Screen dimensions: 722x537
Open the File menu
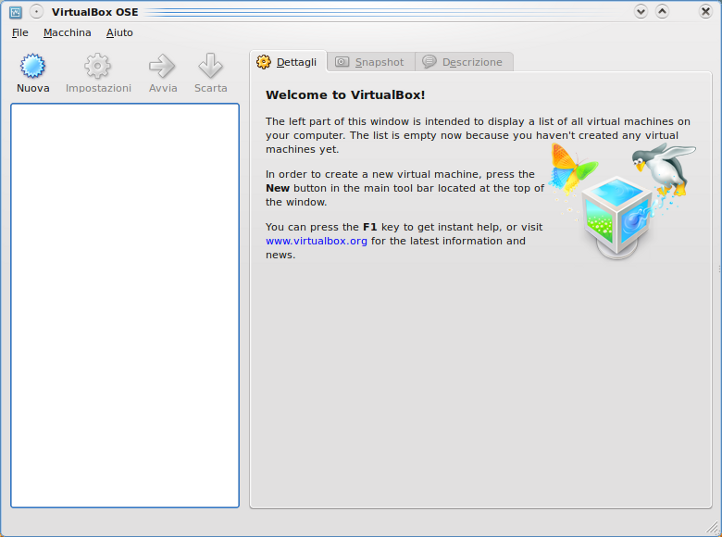[x=20, y=33]
